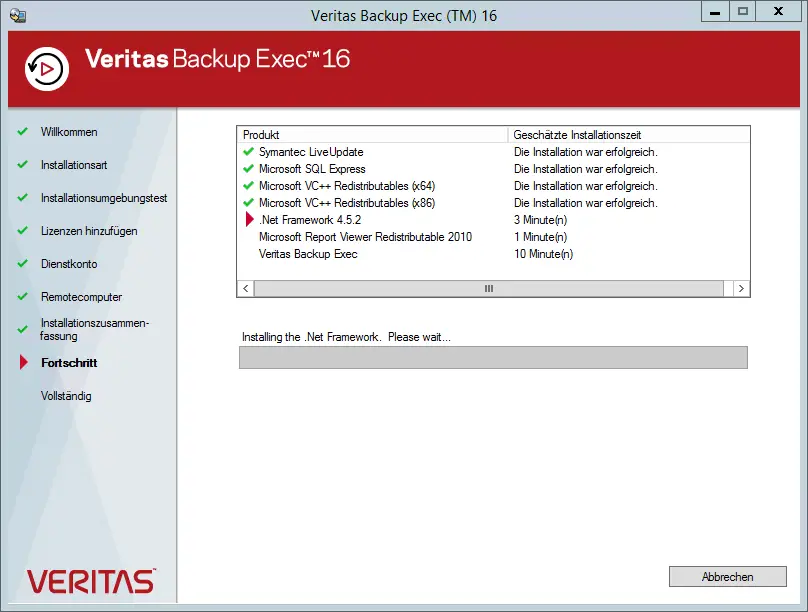Screen dimensions: 808x612
Task: Click the Symantec LiveUpdate success status text
Action: pyautogui.click(x=586, y=152)
